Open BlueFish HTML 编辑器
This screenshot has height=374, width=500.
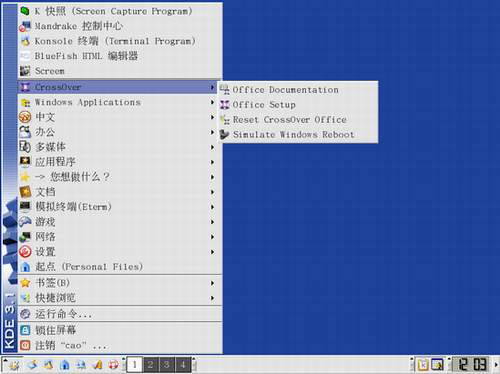pyautogui.click(x=120, y=56)
